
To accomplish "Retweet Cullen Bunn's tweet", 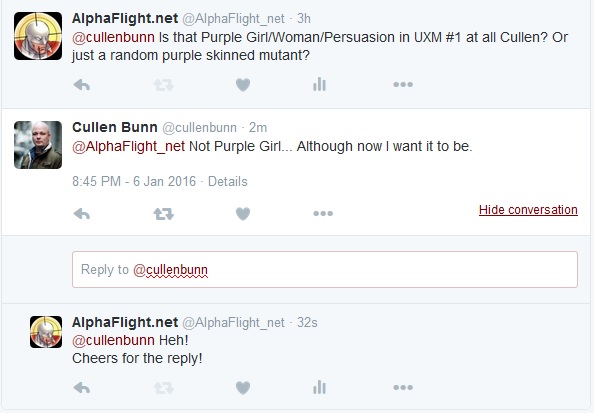I will 164,214.
